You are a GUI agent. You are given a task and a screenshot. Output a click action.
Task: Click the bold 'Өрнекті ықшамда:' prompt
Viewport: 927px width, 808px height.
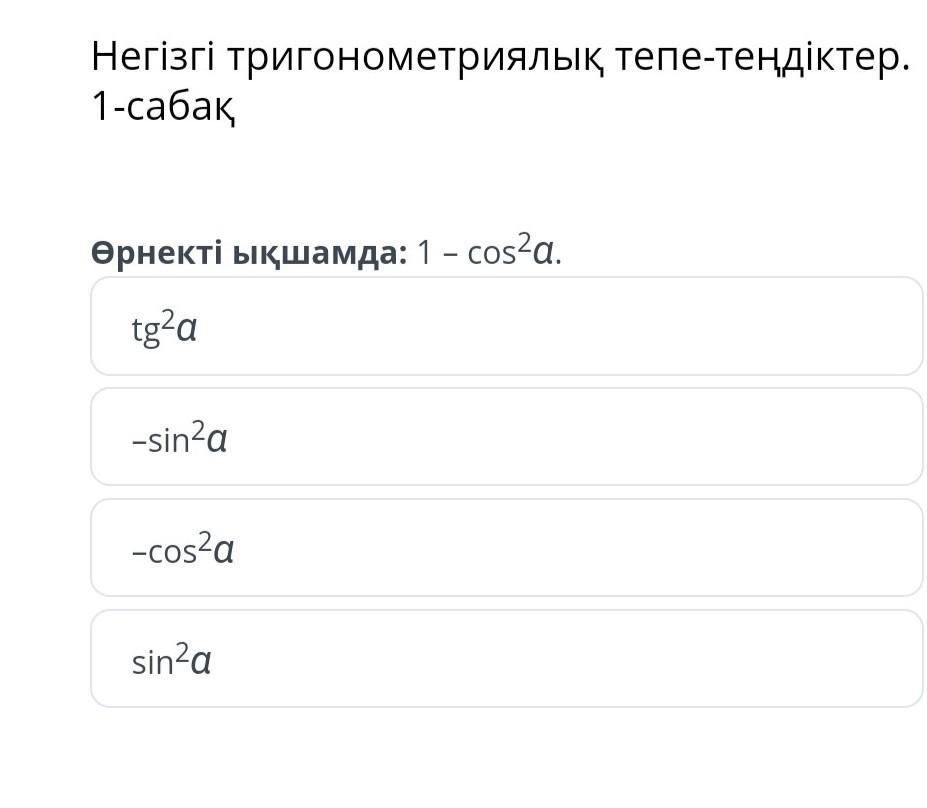[249, 253]
